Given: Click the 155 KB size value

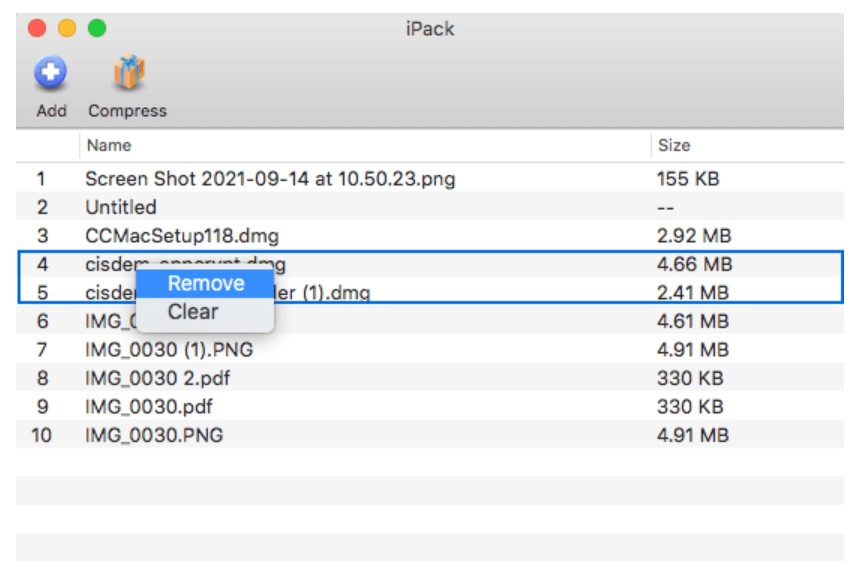Looking at the screenshot, I should coord(688,179).
